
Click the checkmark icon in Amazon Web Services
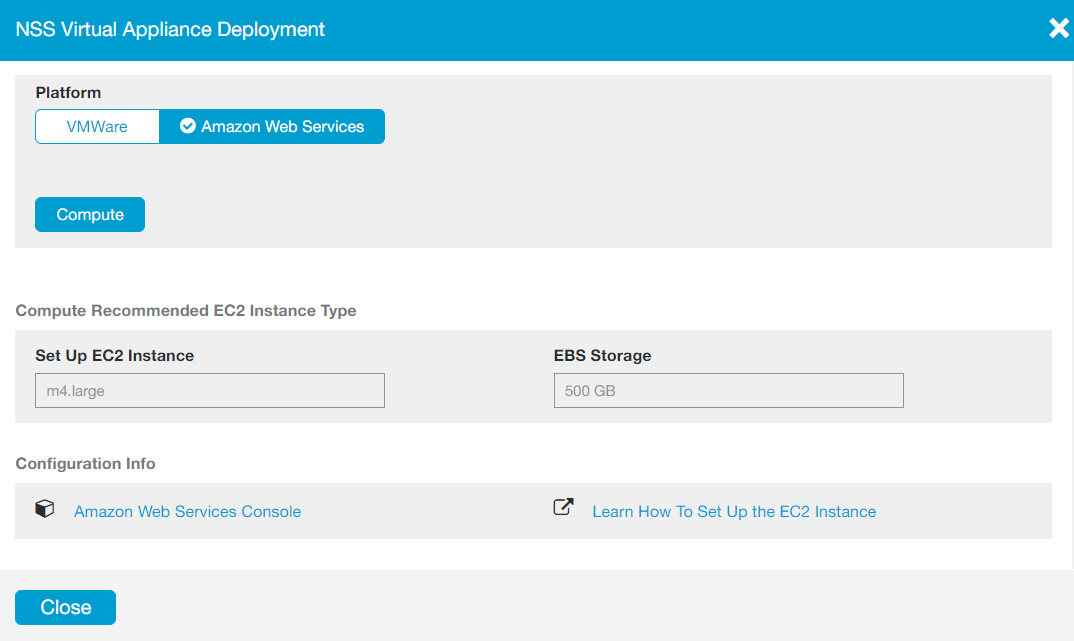[187, 127]
